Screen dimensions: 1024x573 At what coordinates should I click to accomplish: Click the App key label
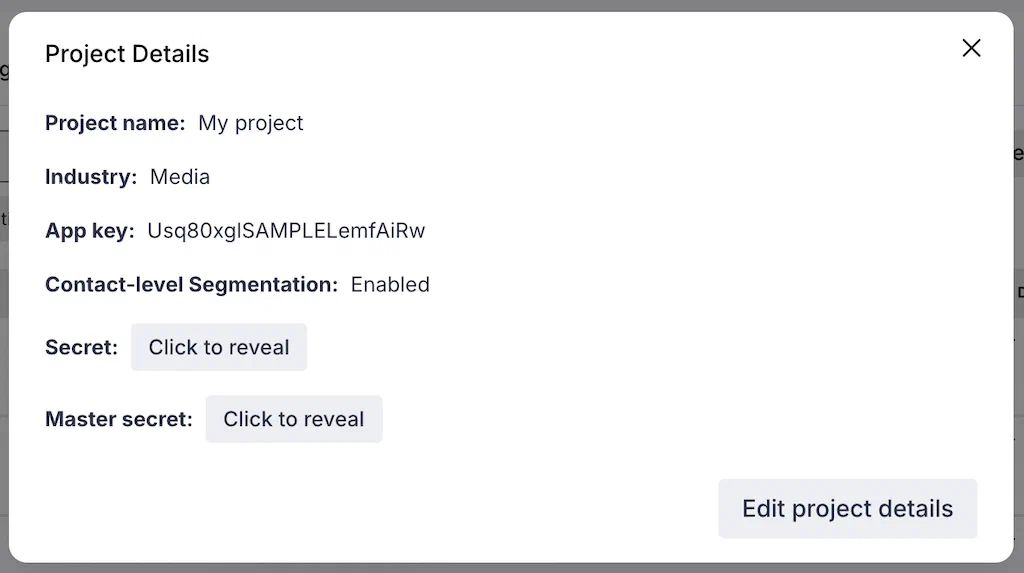point(89,231)
